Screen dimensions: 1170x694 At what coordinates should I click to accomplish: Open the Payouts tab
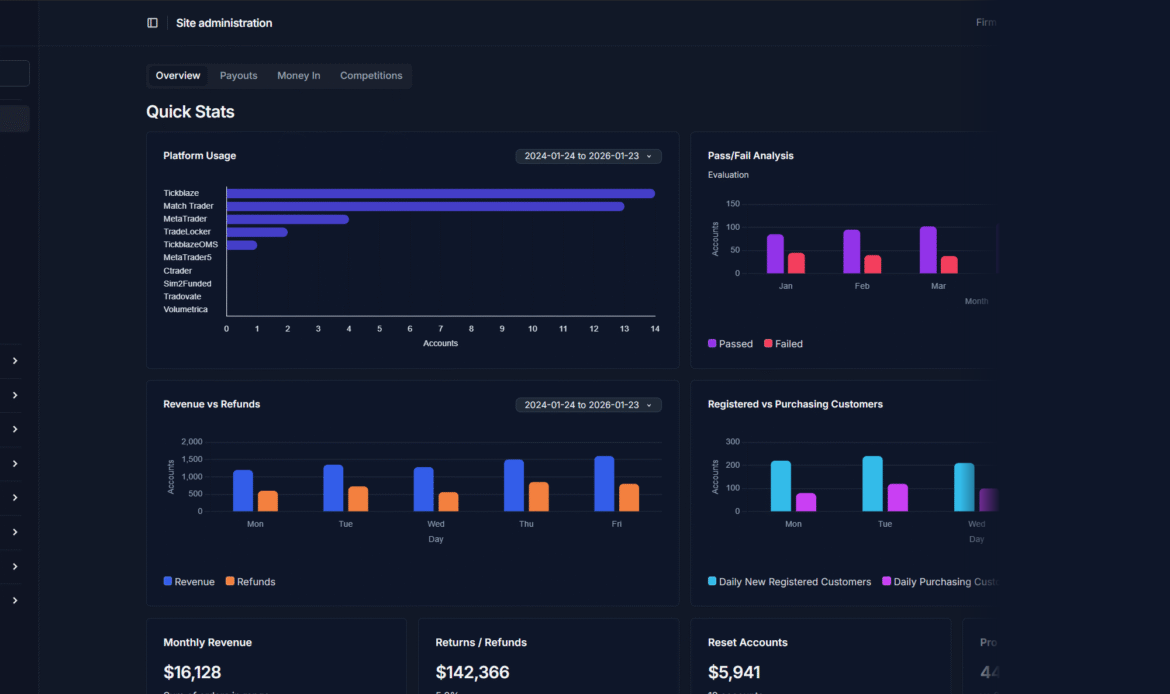coord(238,75)
